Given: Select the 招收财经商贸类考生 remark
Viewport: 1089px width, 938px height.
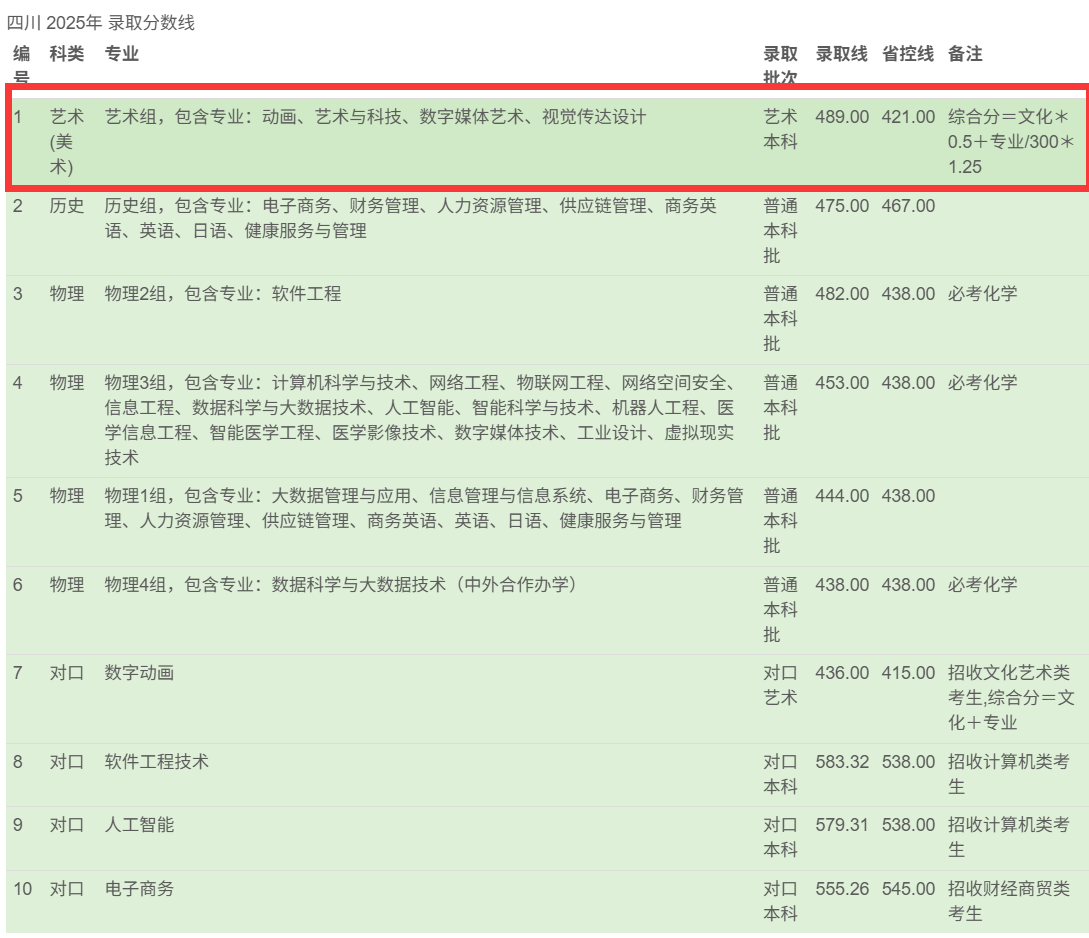Looking at the screenshot, I should [1008, 901].
